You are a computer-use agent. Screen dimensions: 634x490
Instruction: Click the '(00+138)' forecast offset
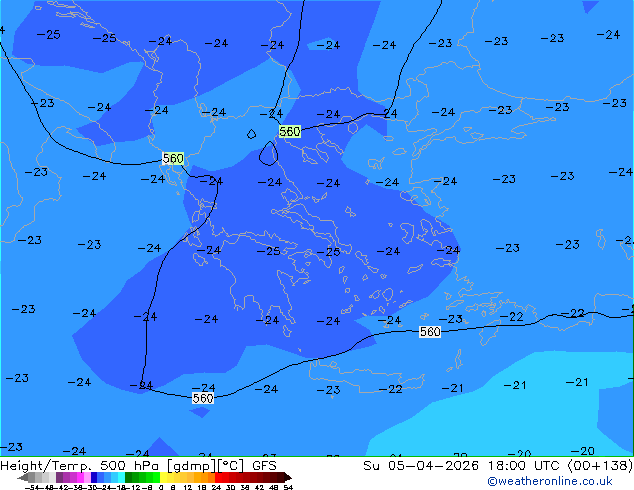pyautogui.click(x=600, y=466)
